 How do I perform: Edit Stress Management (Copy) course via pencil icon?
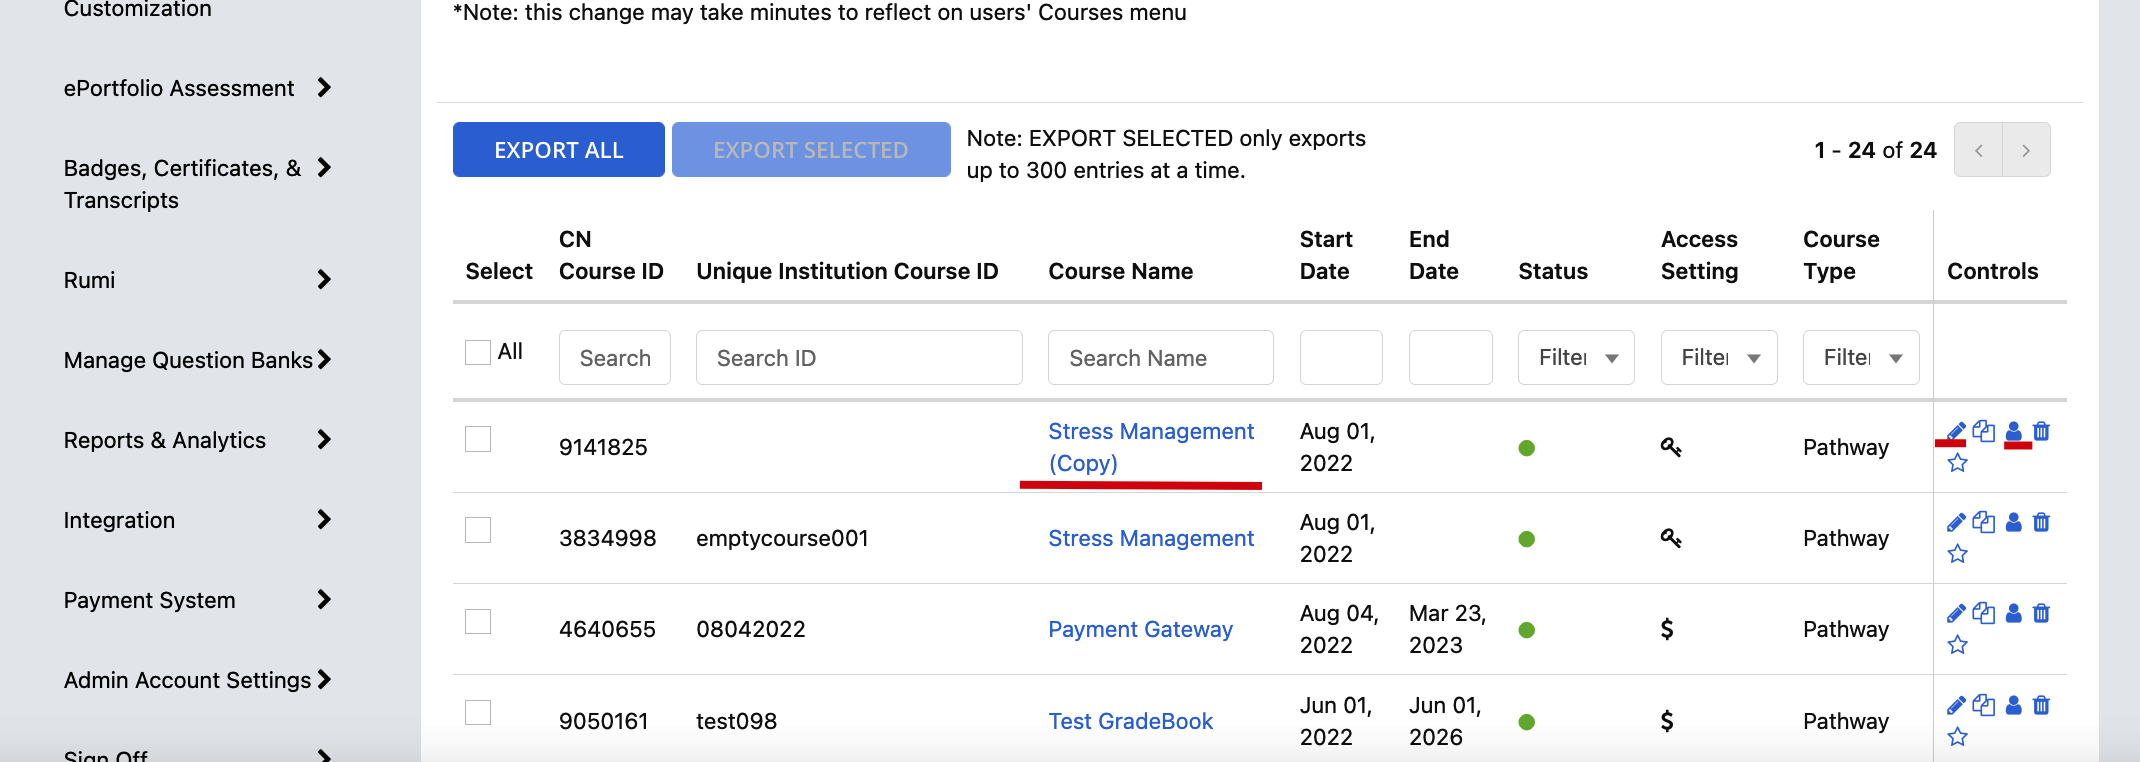click(1957, 432)
